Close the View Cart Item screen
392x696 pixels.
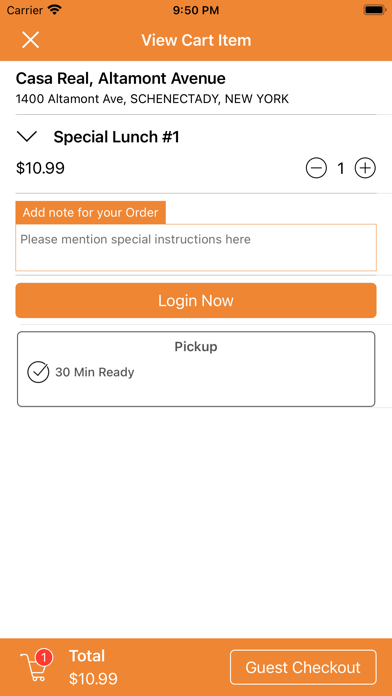point(31,40)
